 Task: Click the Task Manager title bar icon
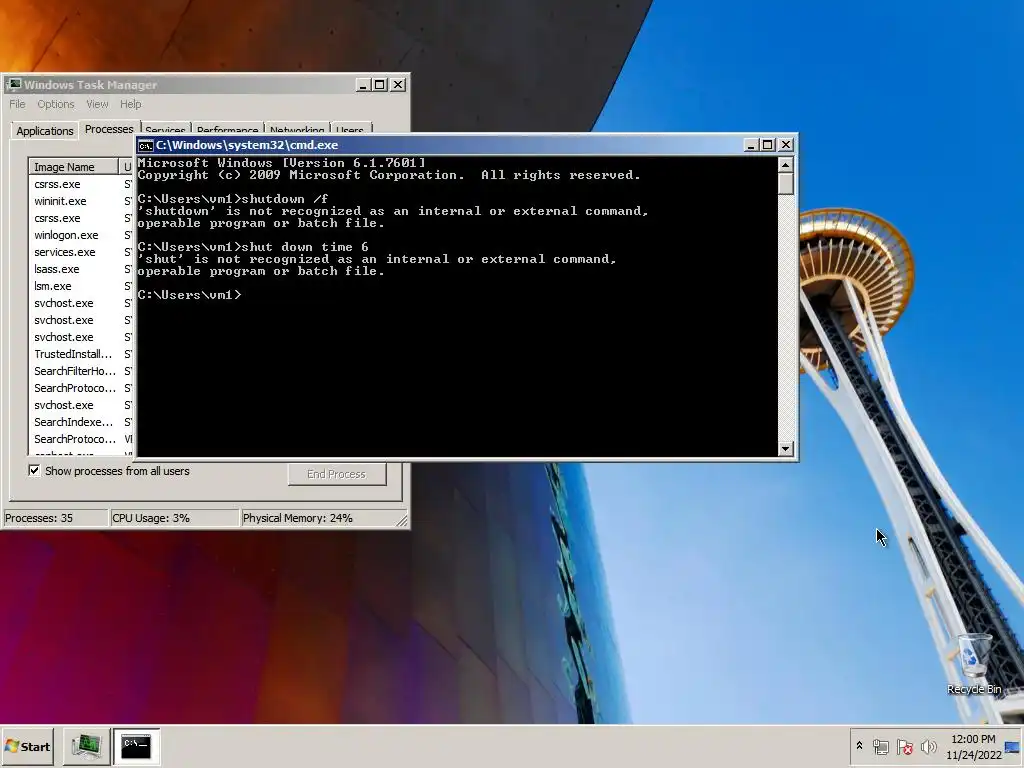tap(14, 84)
